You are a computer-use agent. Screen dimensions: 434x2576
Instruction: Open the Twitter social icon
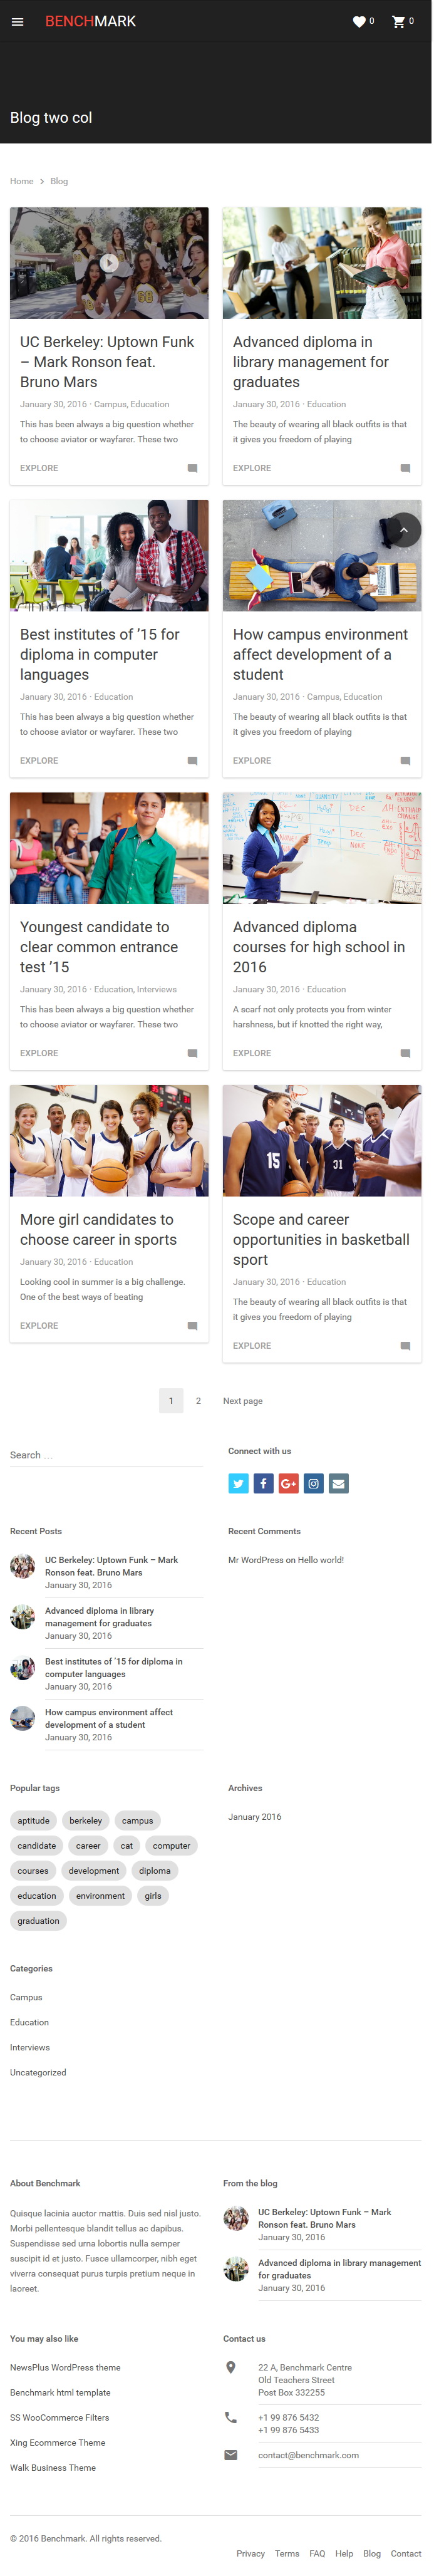(238, 1483)
